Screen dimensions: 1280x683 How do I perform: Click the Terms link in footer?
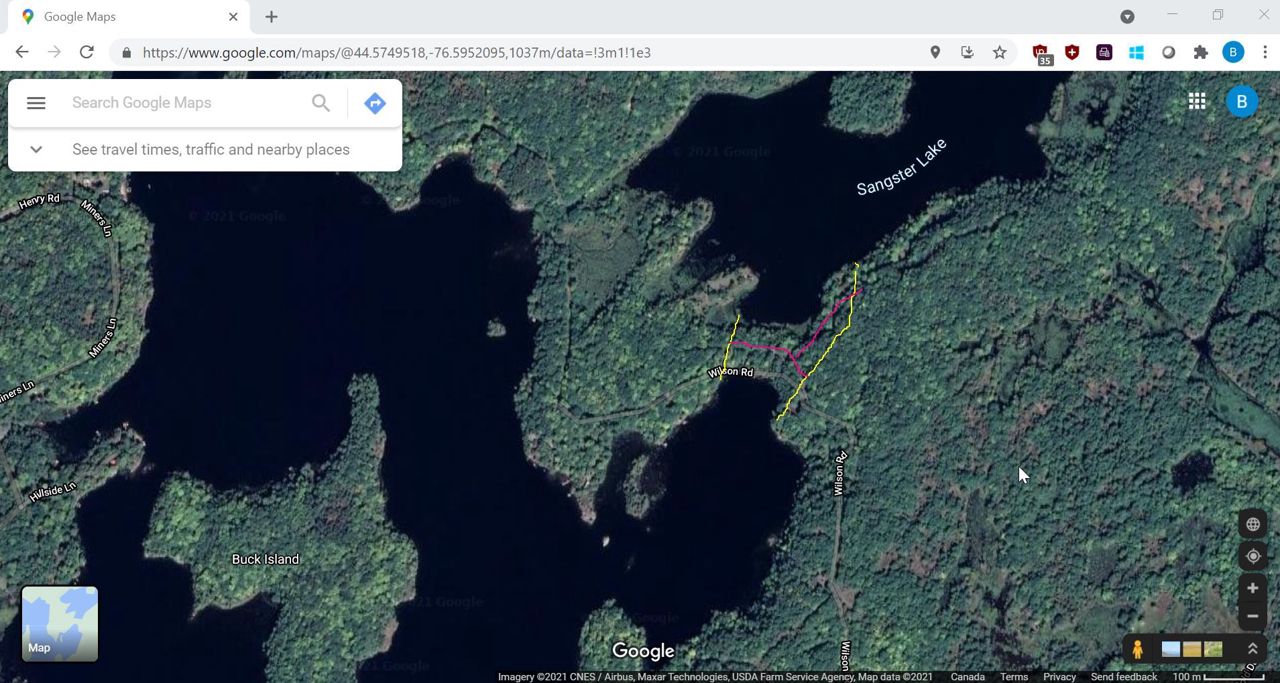tap(1014, 677)
